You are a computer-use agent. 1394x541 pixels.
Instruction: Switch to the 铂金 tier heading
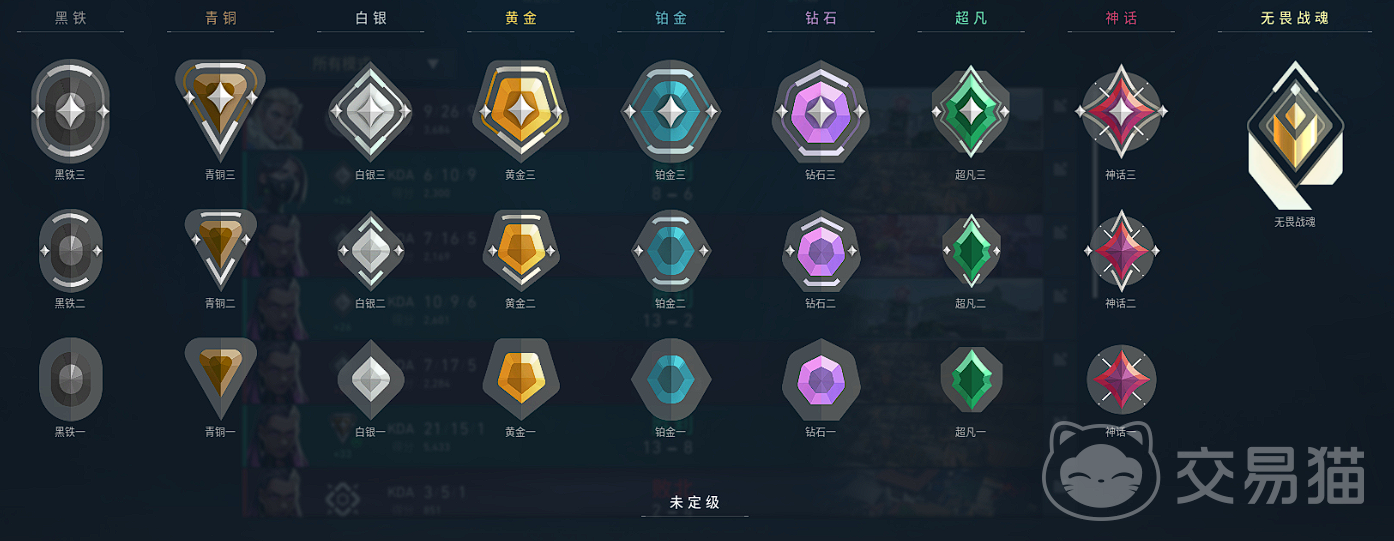pyautogui.click(x=670, y=19)
